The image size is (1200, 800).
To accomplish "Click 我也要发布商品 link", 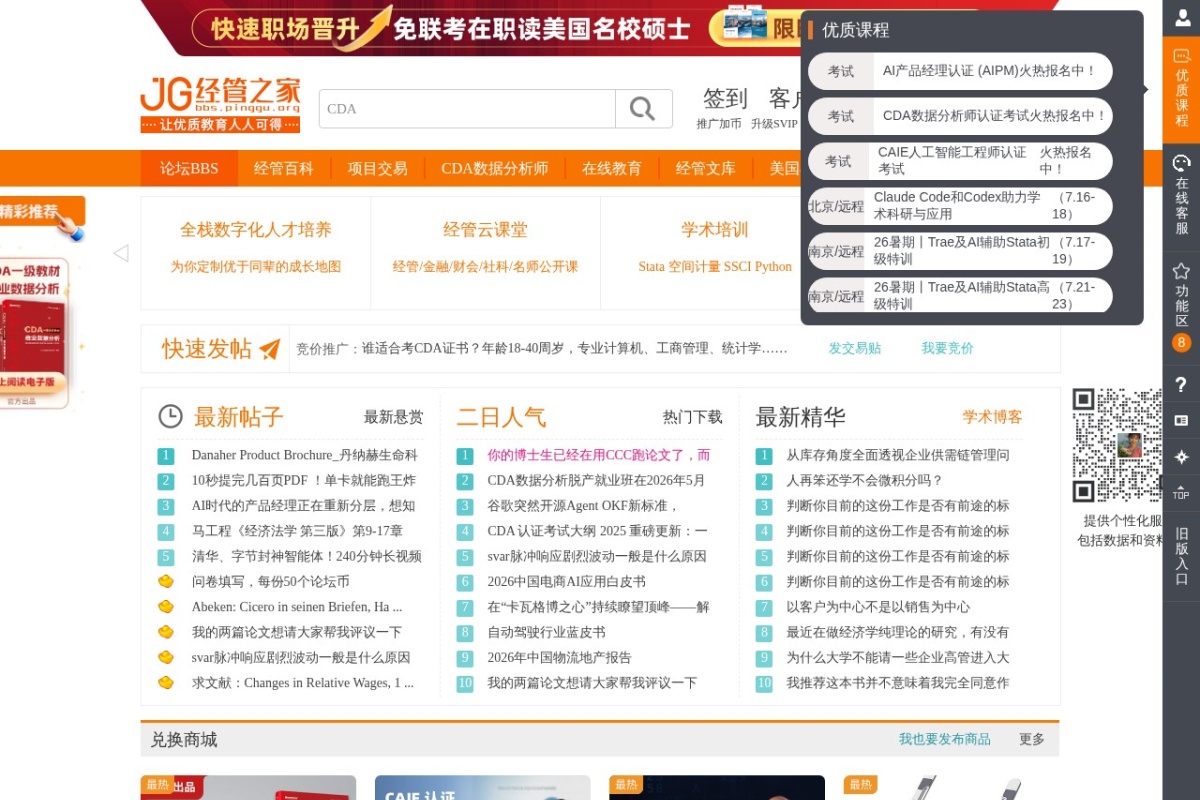I will [x=944, y=739].
